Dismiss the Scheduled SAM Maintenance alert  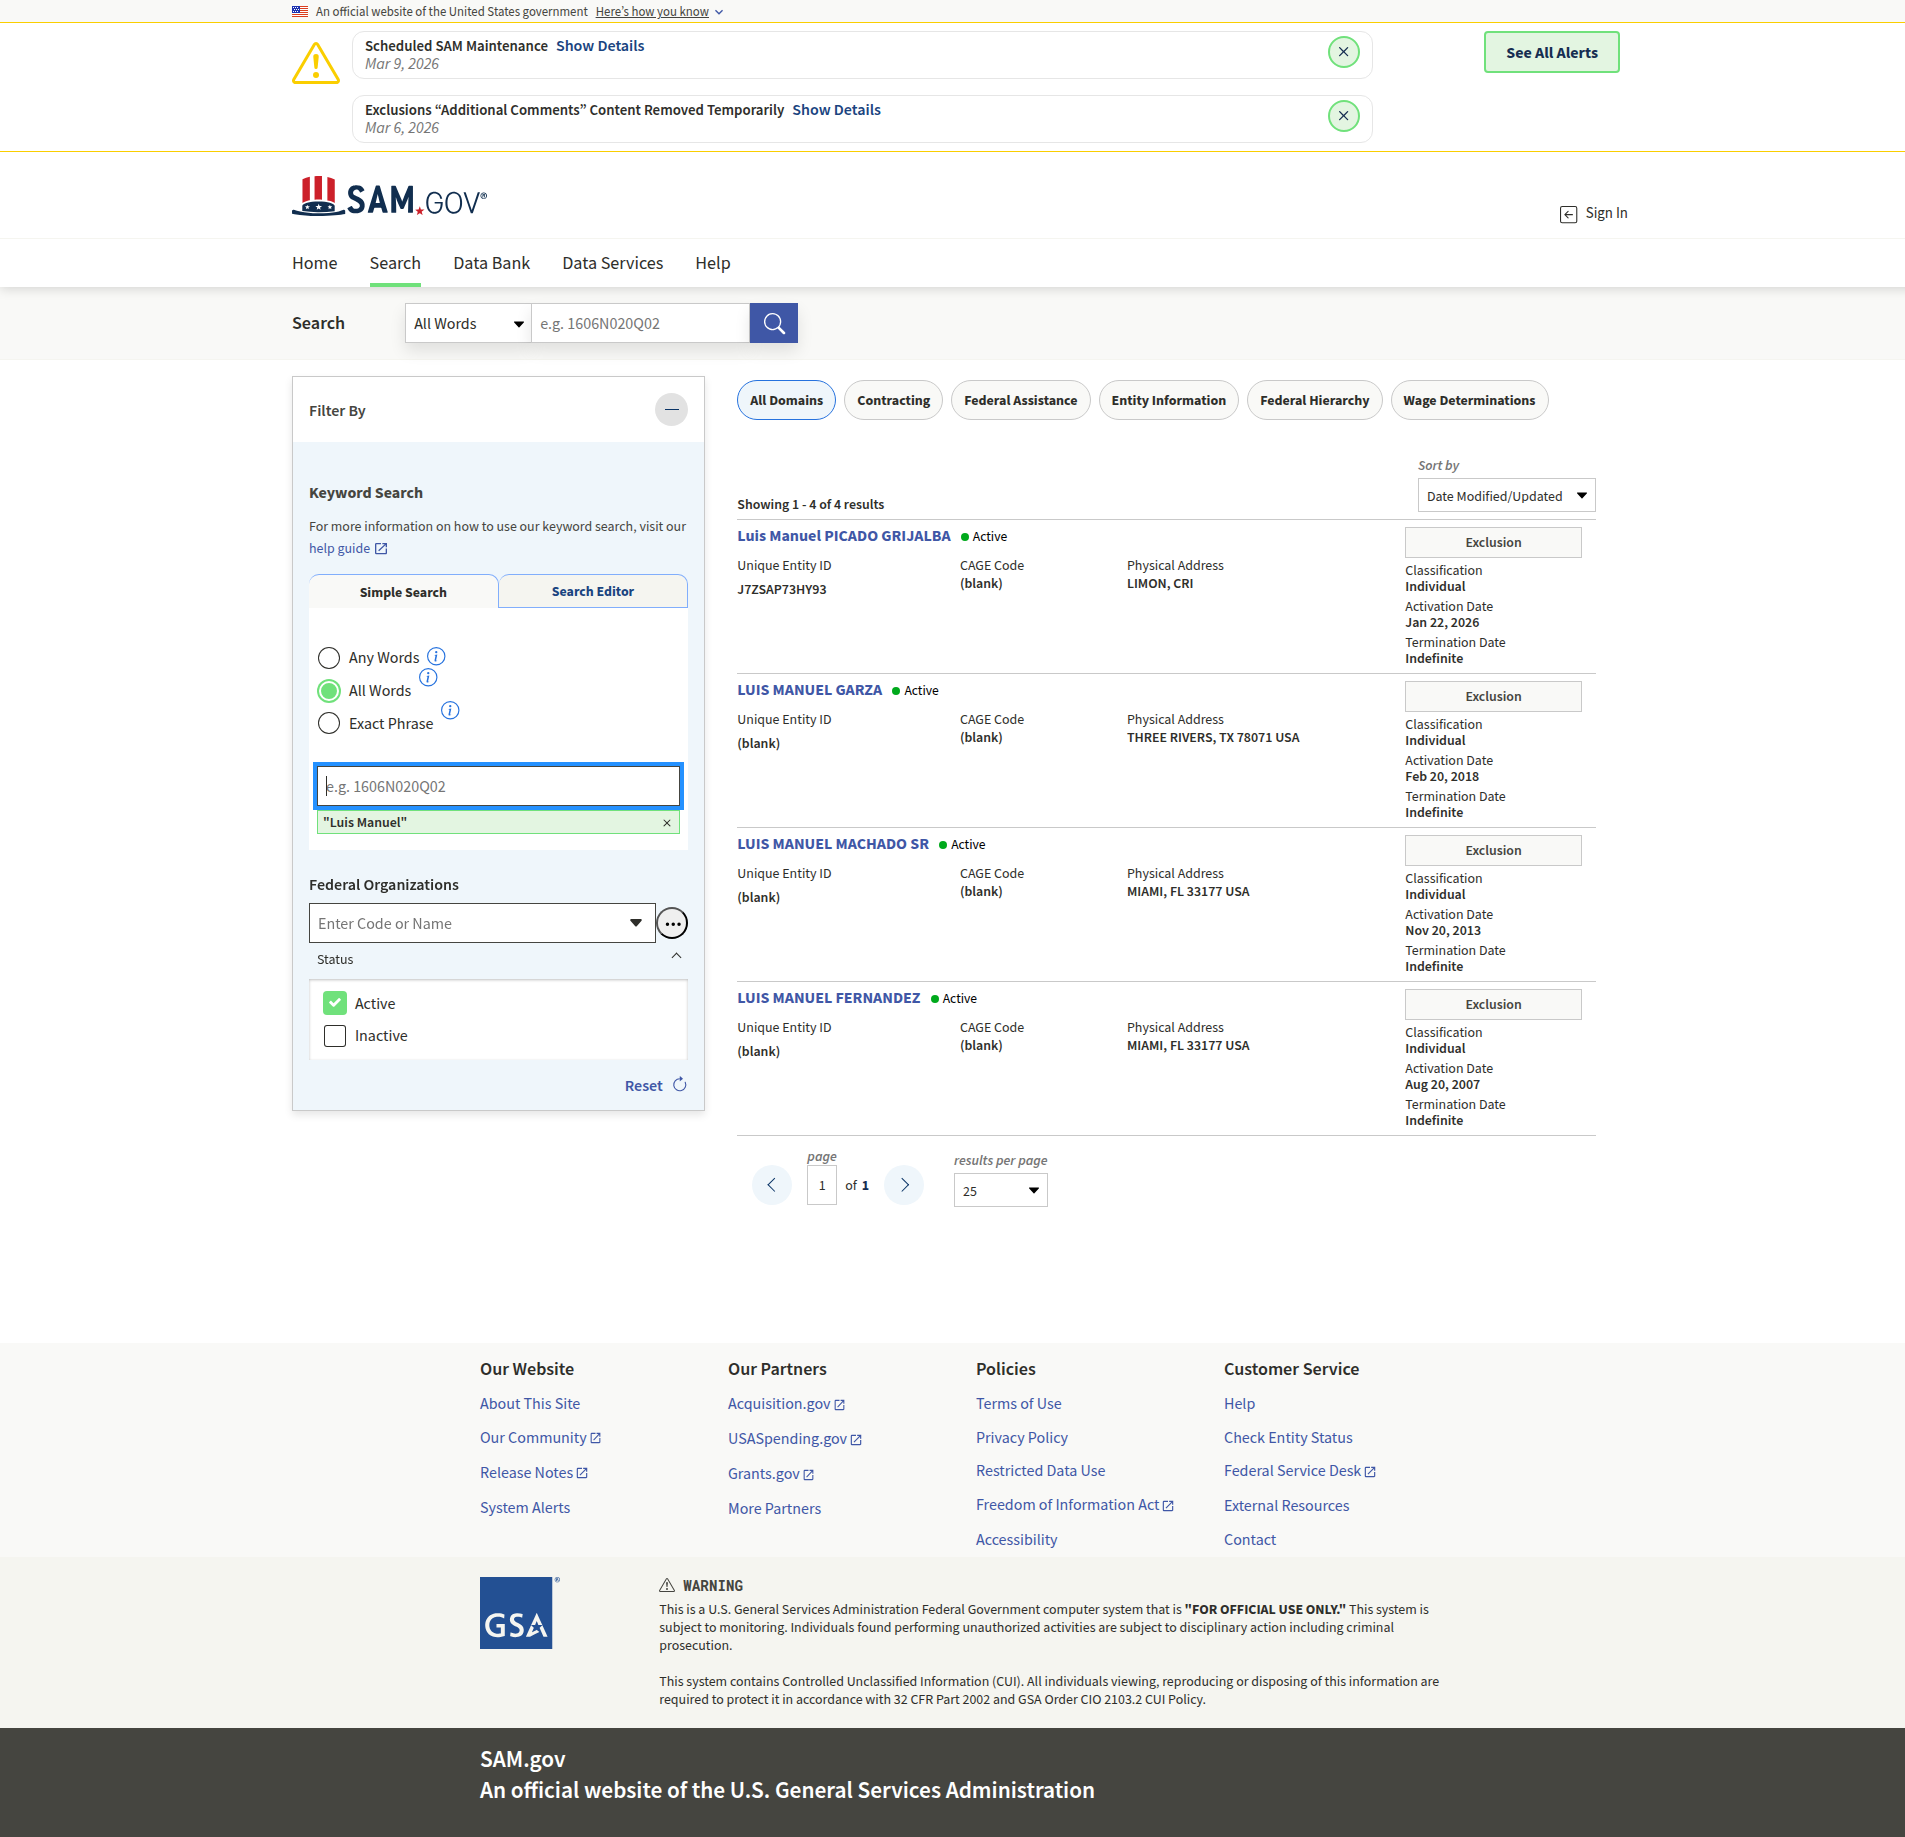click(1343, 52)
